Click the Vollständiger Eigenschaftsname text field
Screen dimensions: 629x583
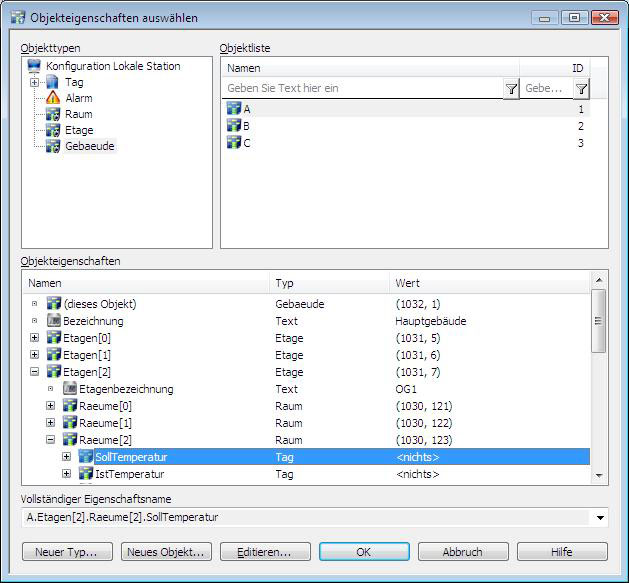(x=307, y=518)
